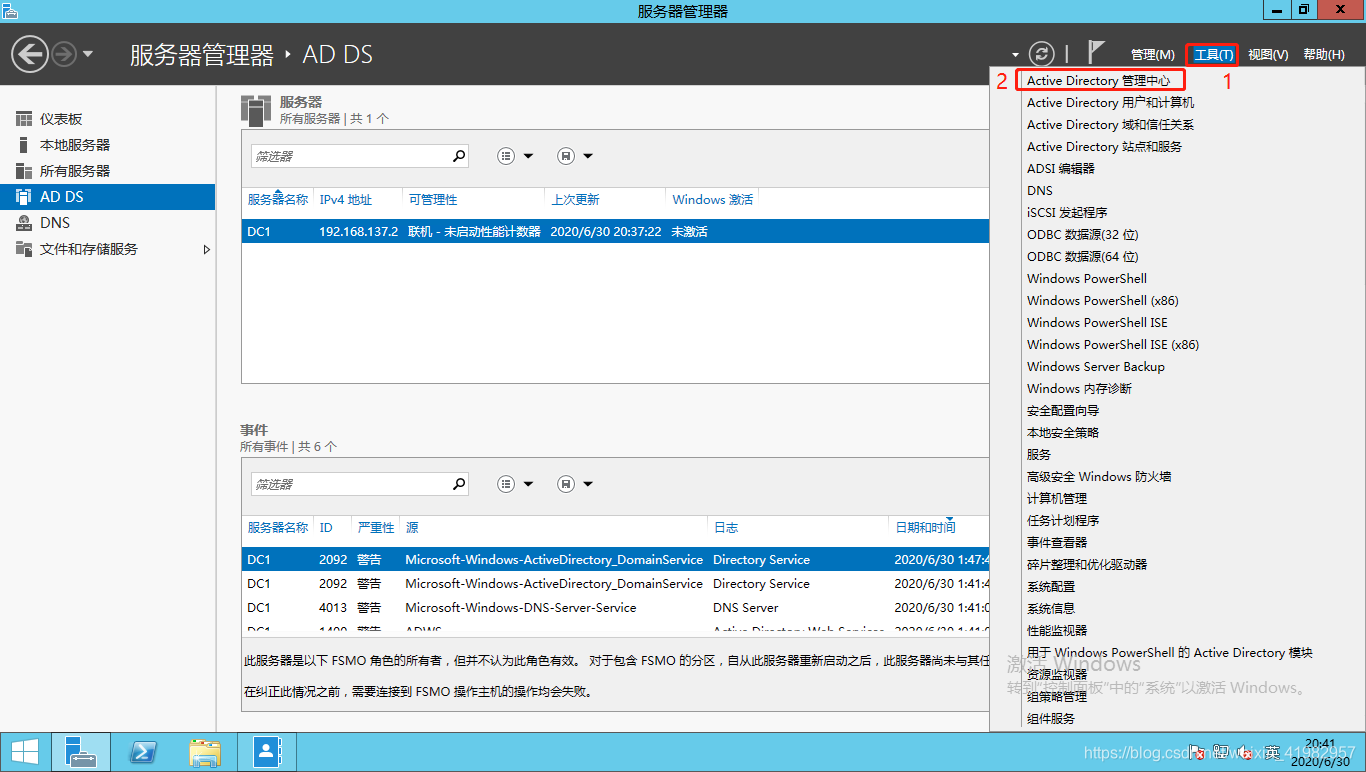This screenshot has height=772, width=1366.
Task: Open 高级安全 Windows 防火墙
Action: tap(1099, 476)
